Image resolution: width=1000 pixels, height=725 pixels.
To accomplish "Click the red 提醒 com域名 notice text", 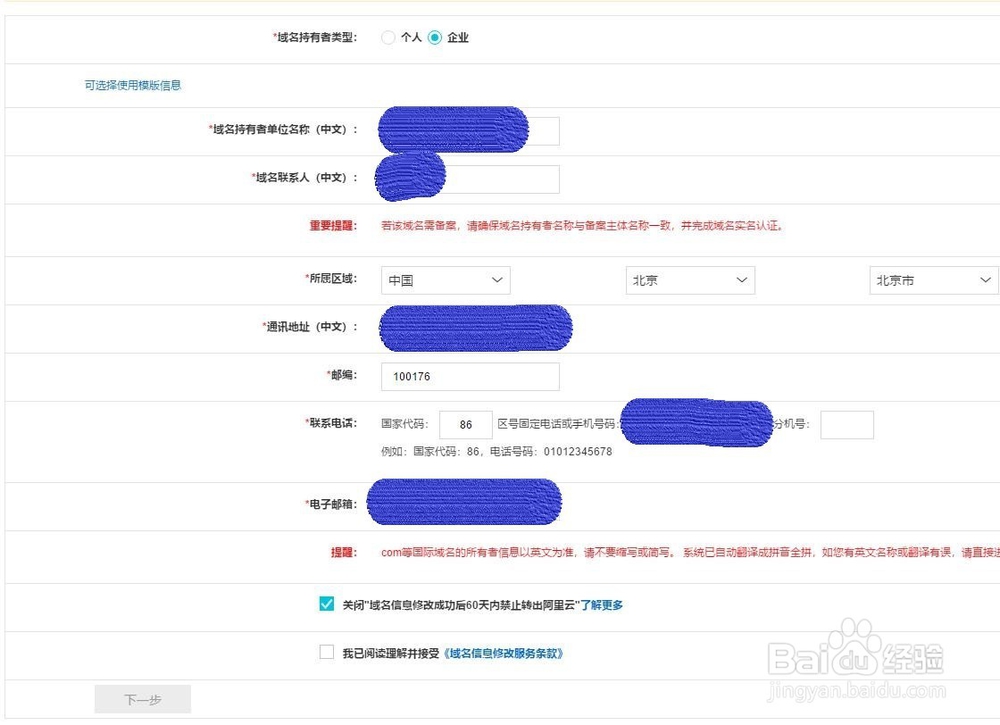I will (690, 552).
